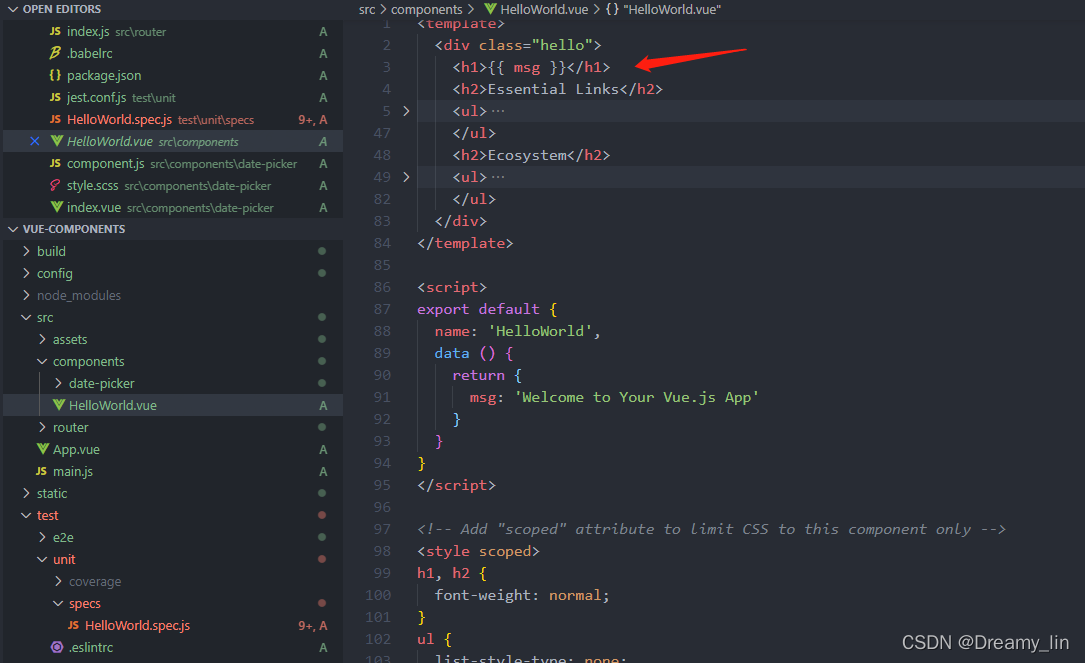Viewport: 1085px width, 663px height.
Task: Click the export default statement on line 87
Action: point(478,309)
